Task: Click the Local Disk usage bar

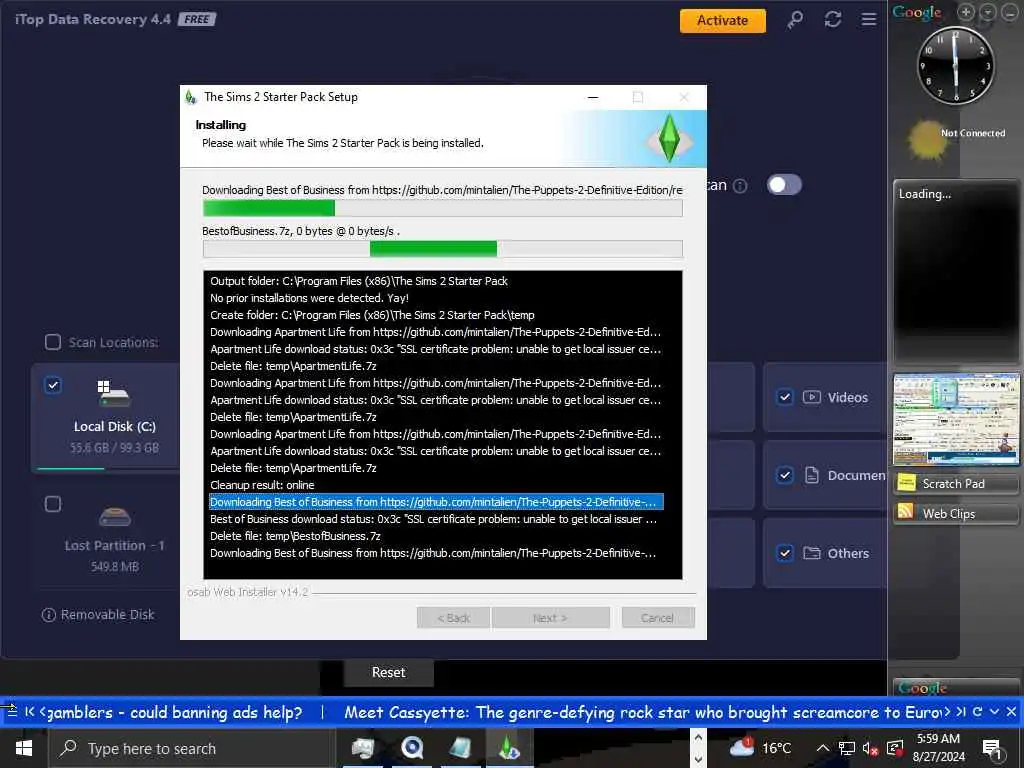Action: 108,468
